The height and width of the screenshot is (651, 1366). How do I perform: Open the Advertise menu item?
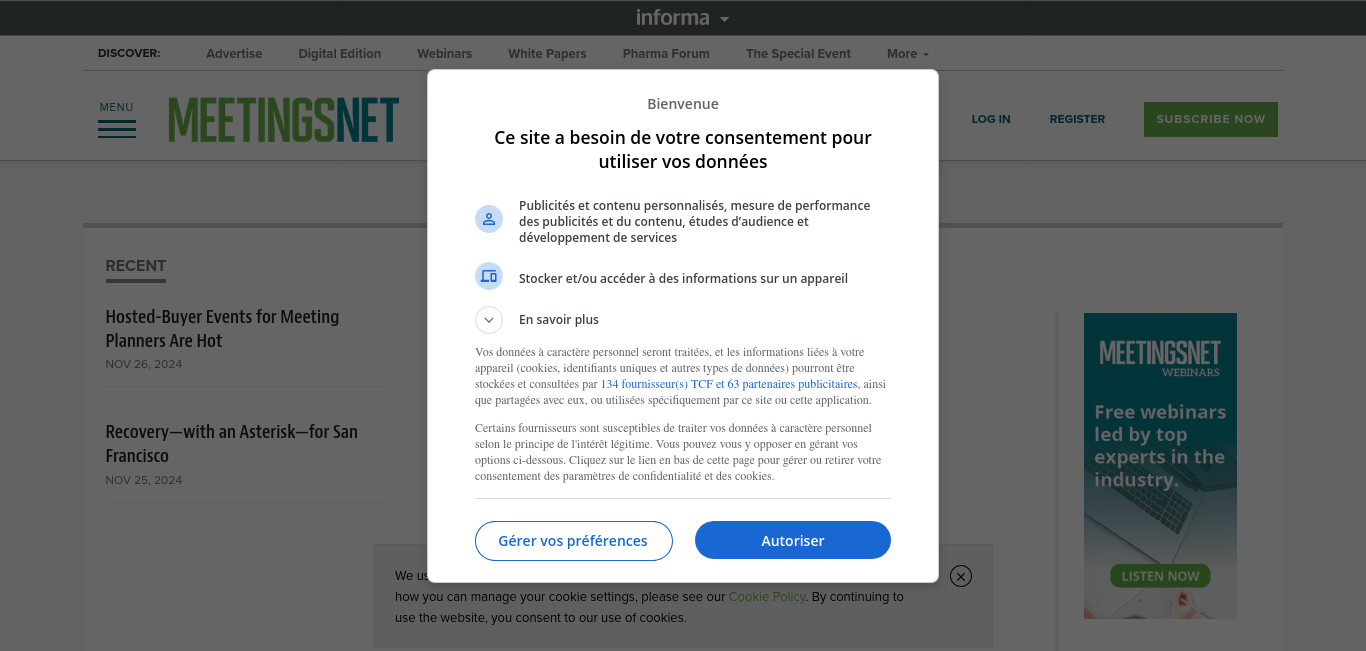(234, 54)
